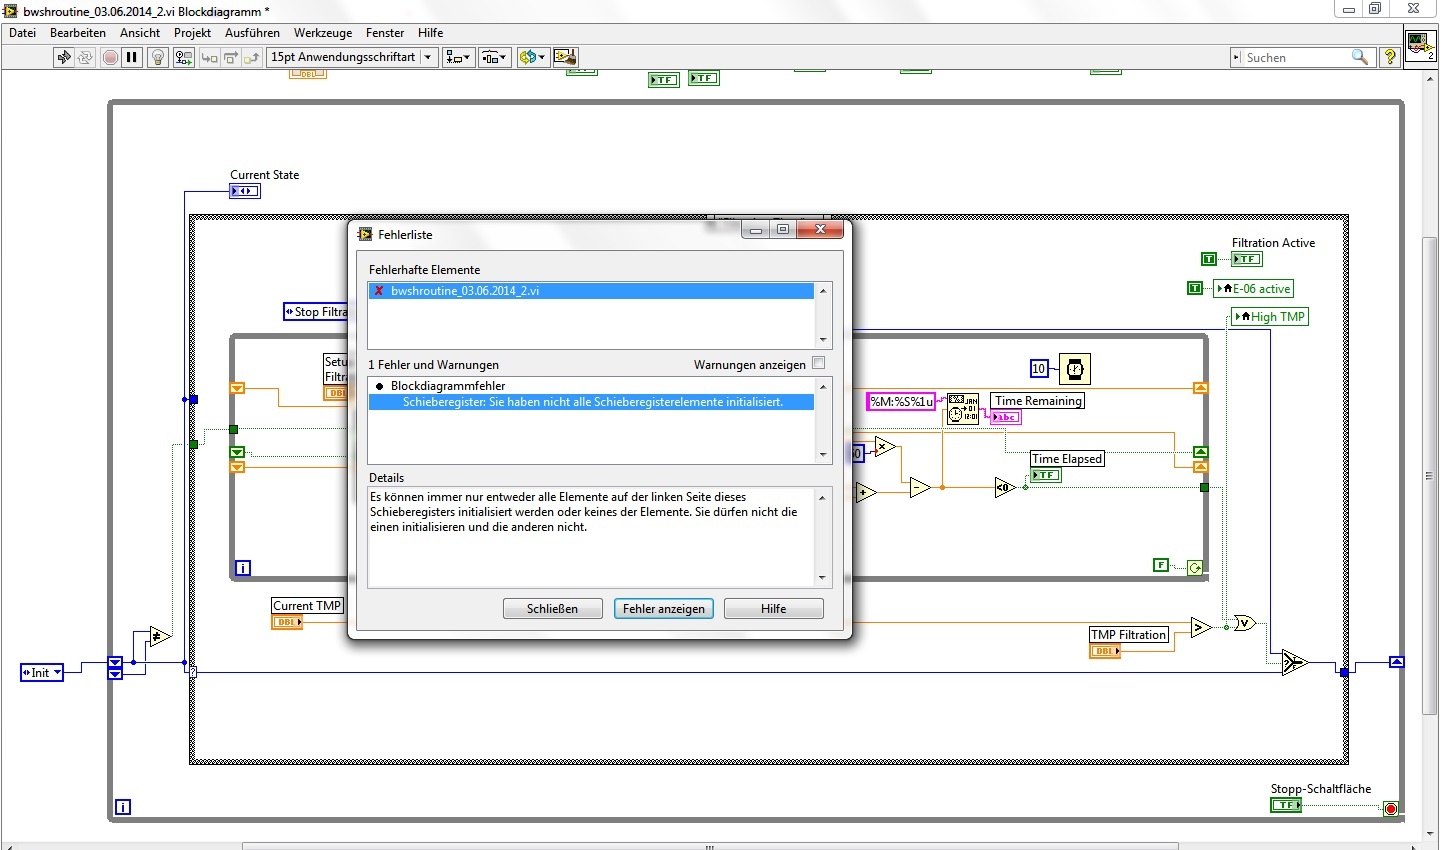Click the Fehler anzeigen button

(x=664, y=608)
